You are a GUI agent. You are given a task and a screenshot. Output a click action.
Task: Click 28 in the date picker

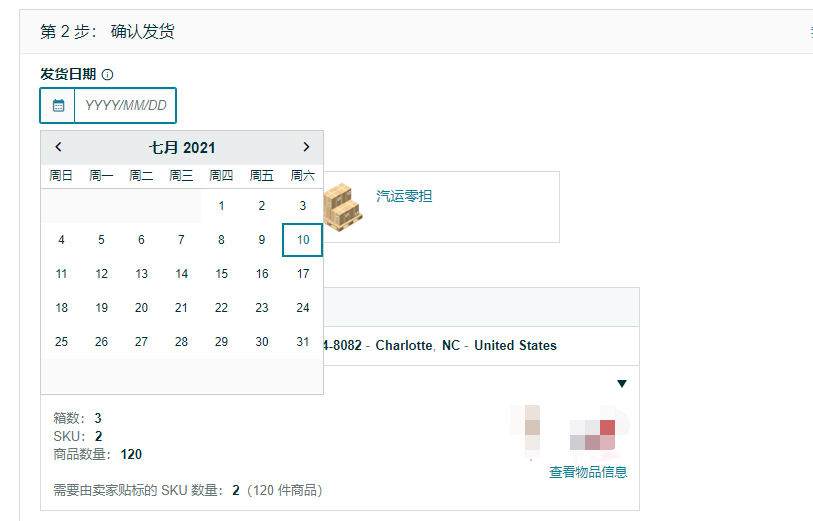pyautogui.click(x=181, y=342)
